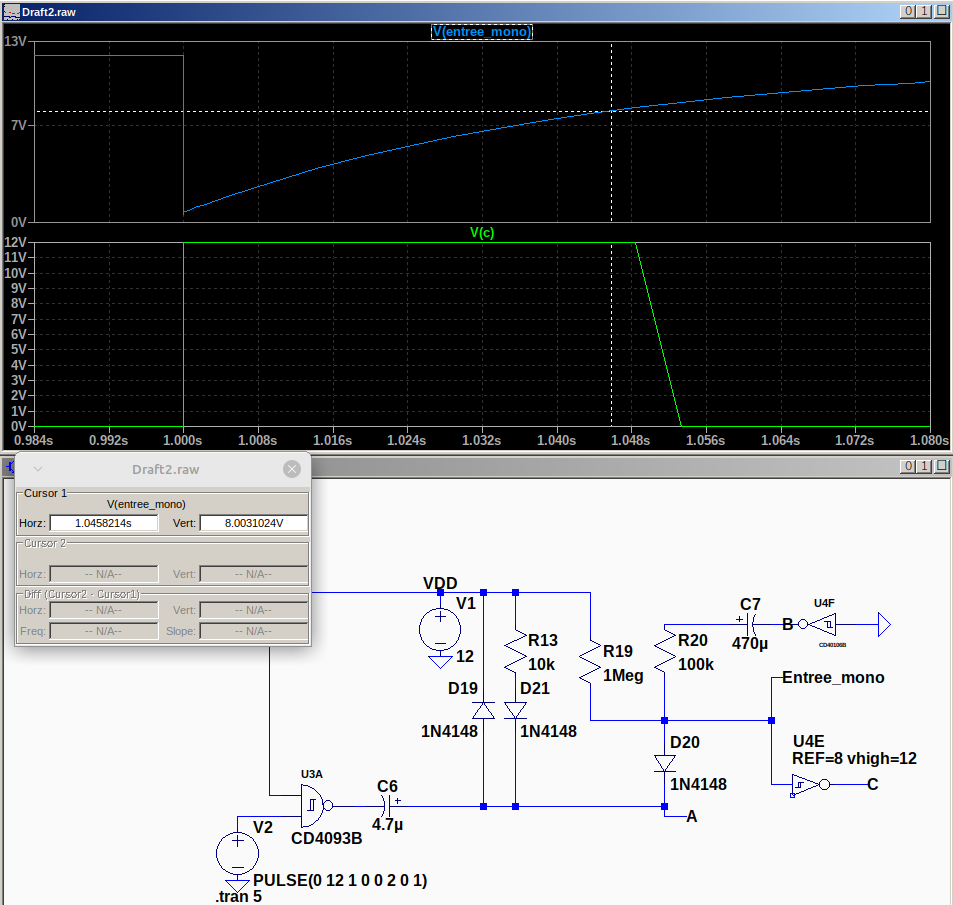Click the green V(c) trace label
The width and height of the screenshot is (953, 905).
[x=482, y=232]
